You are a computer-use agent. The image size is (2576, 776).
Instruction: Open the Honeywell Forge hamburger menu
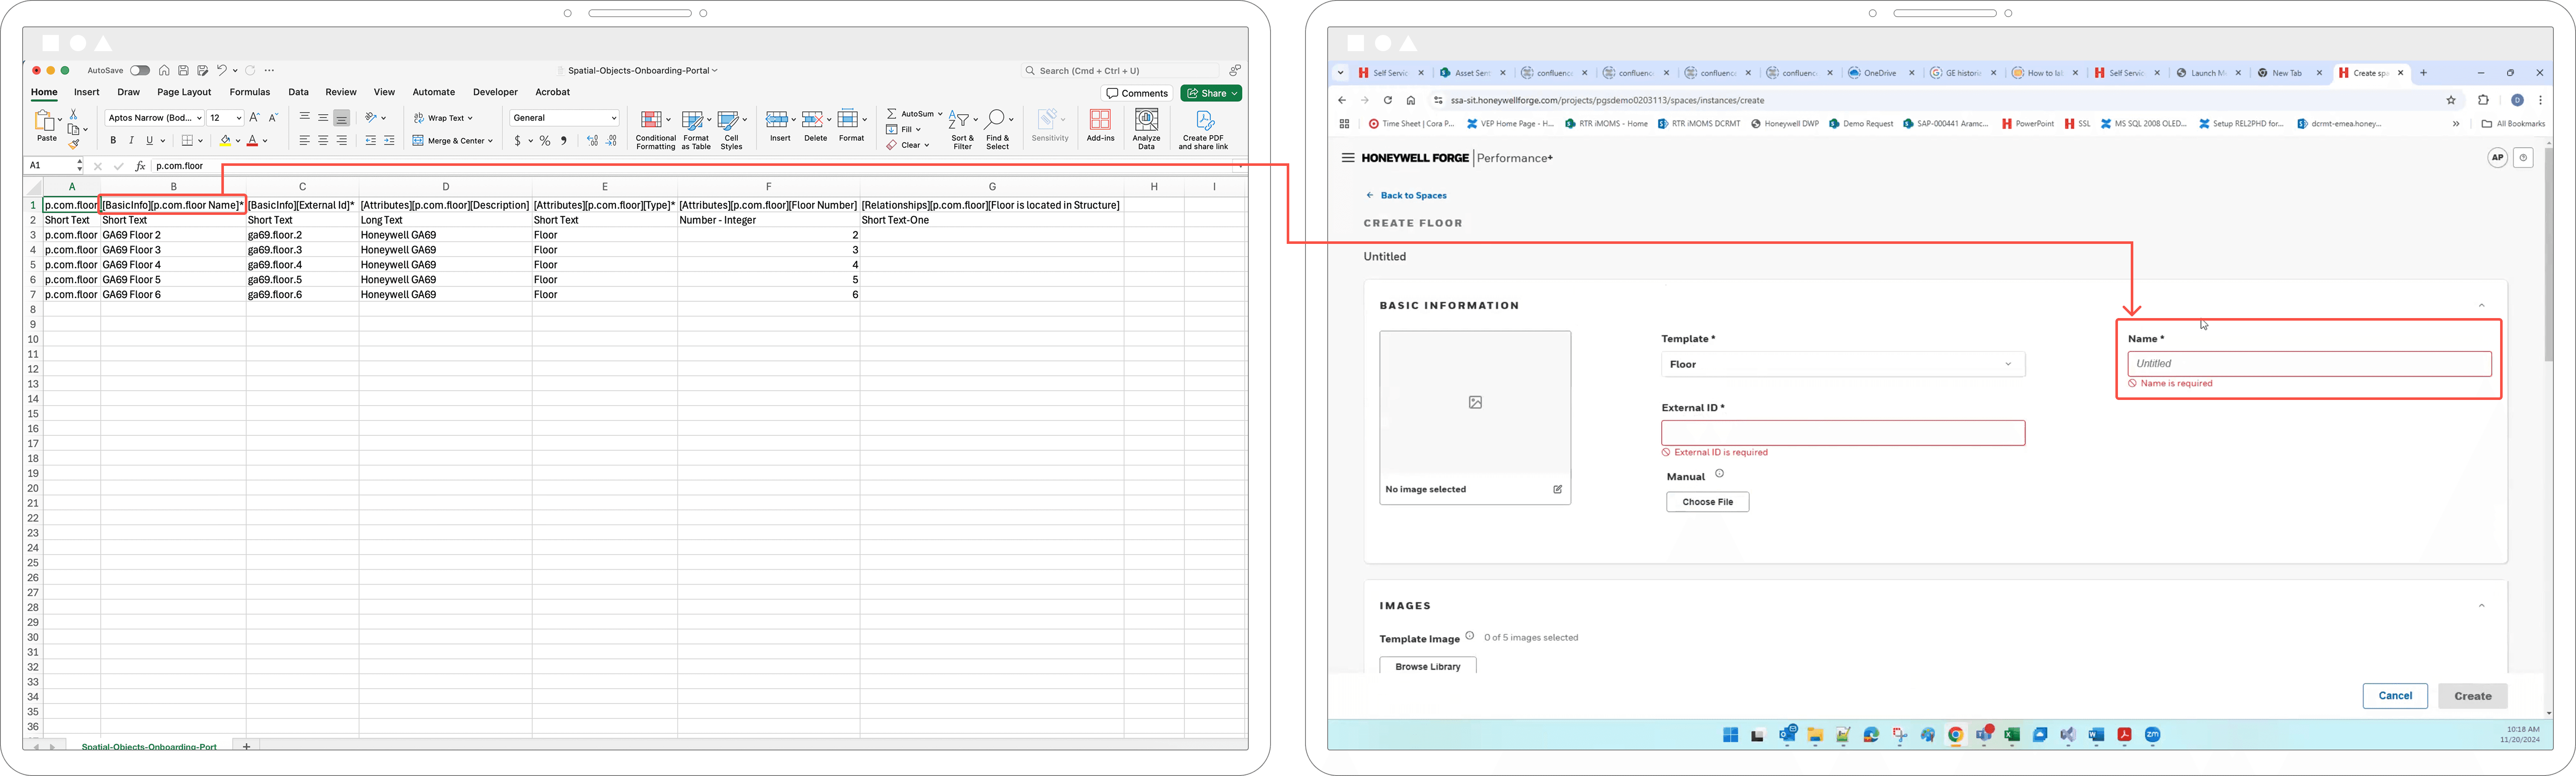[x=1348, y=158]
